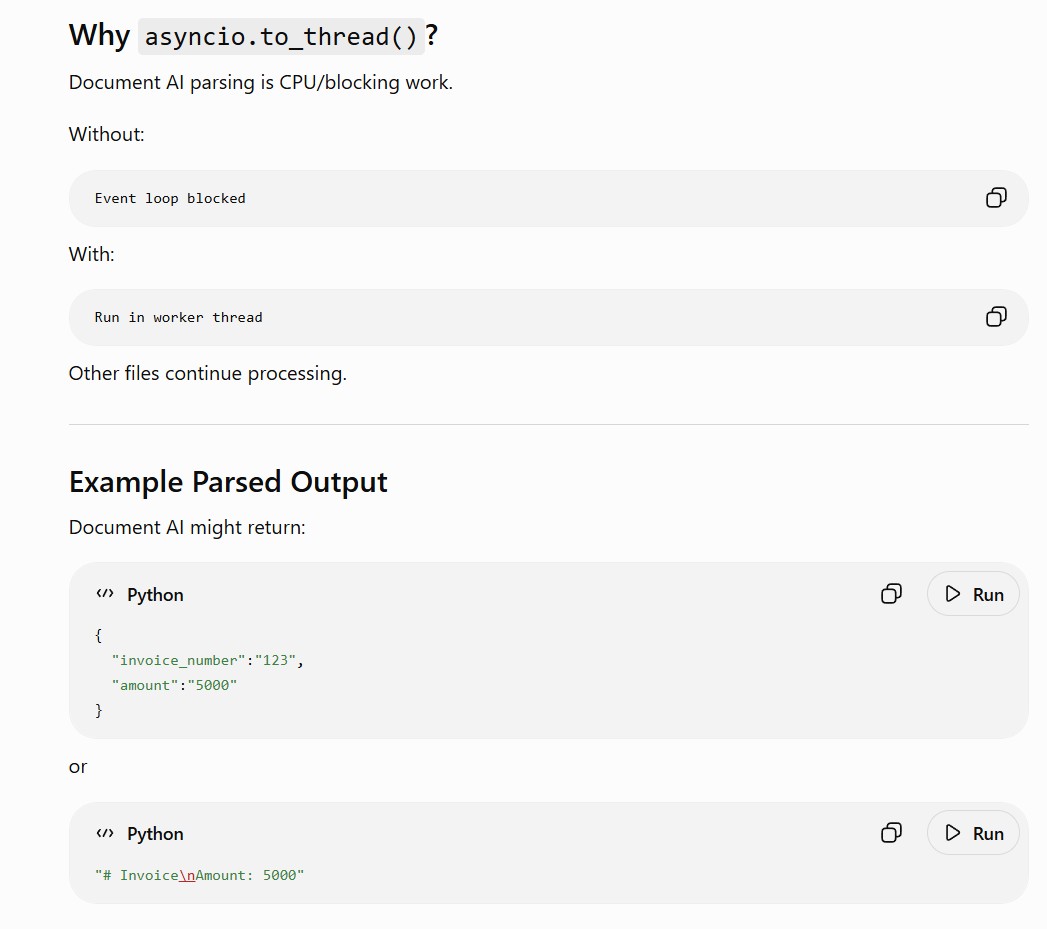Screen dimensions: 1047x929
Task: Click the "Example Parsed Output" heading
Action: coord(228,482)
